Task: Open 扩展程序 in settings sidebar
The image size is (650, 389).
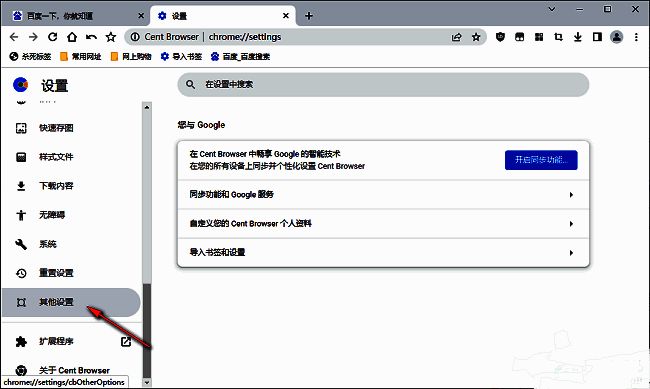Action: 71,342
